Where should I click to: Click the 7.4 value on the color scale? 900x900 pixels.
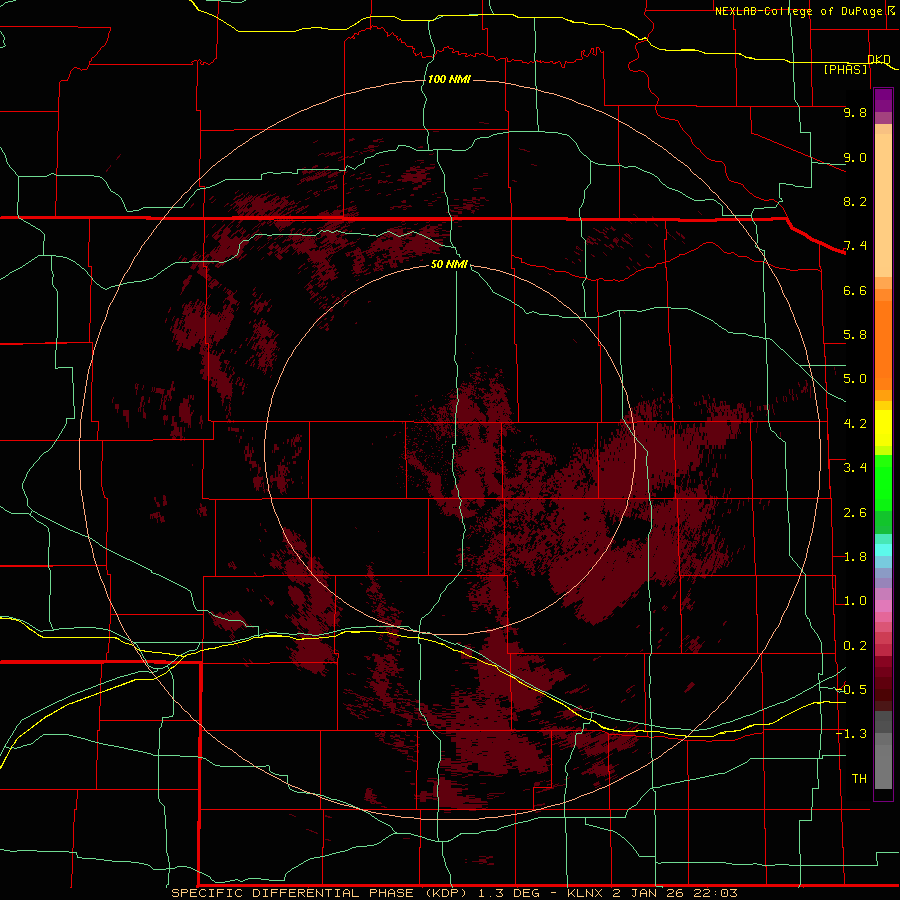tap(855, 246)
